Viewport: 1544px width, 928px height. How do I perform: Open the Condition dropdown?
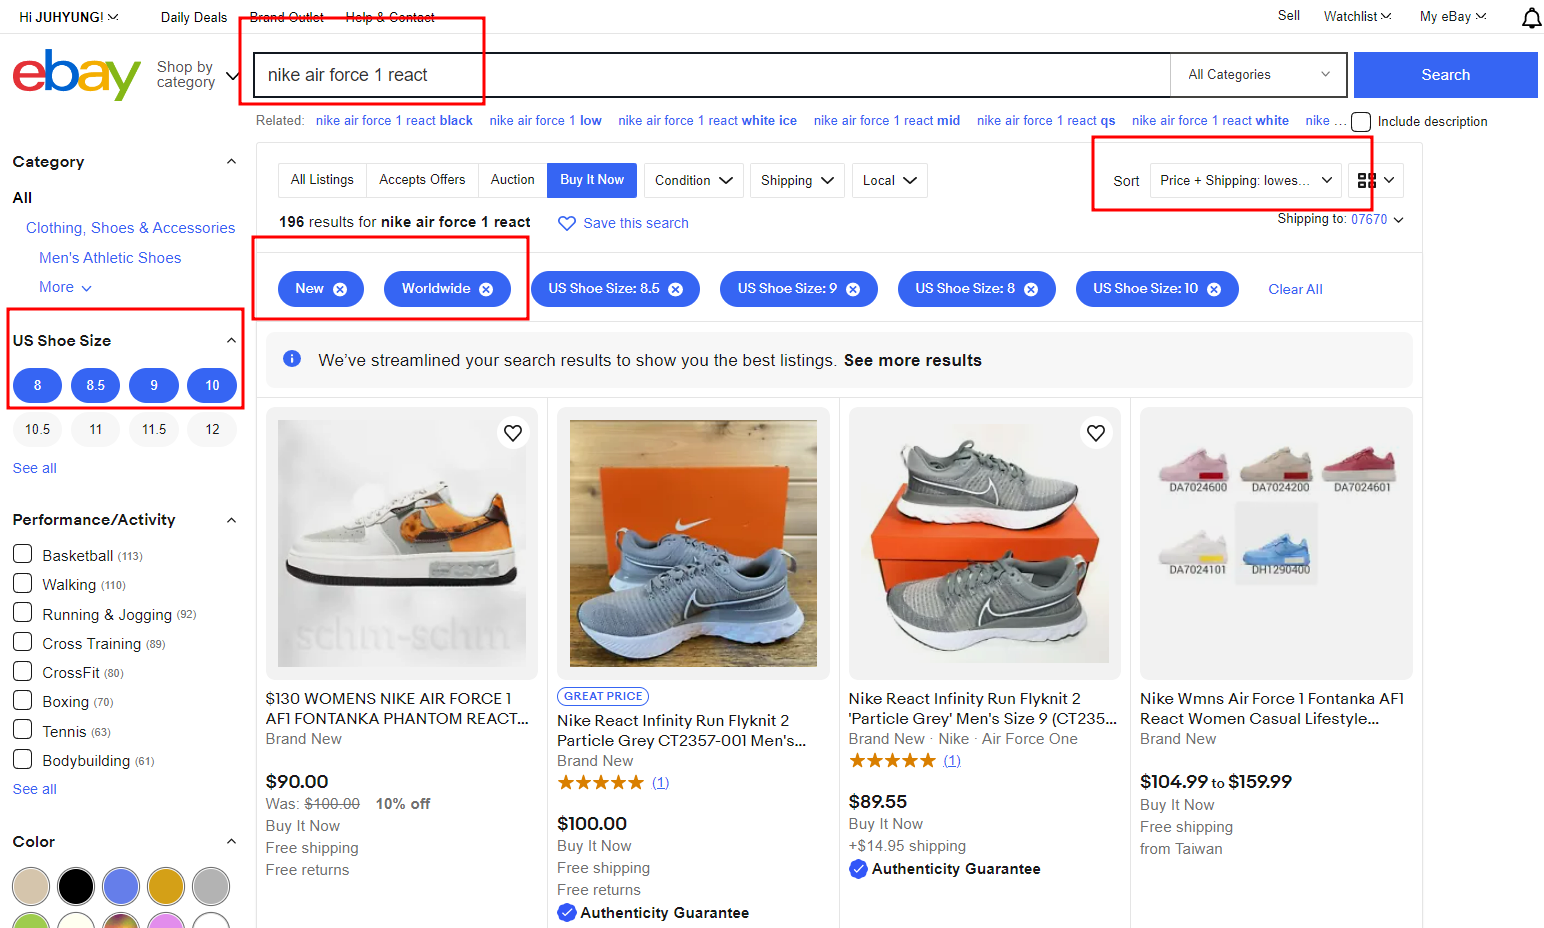click(x=694, y=180)
